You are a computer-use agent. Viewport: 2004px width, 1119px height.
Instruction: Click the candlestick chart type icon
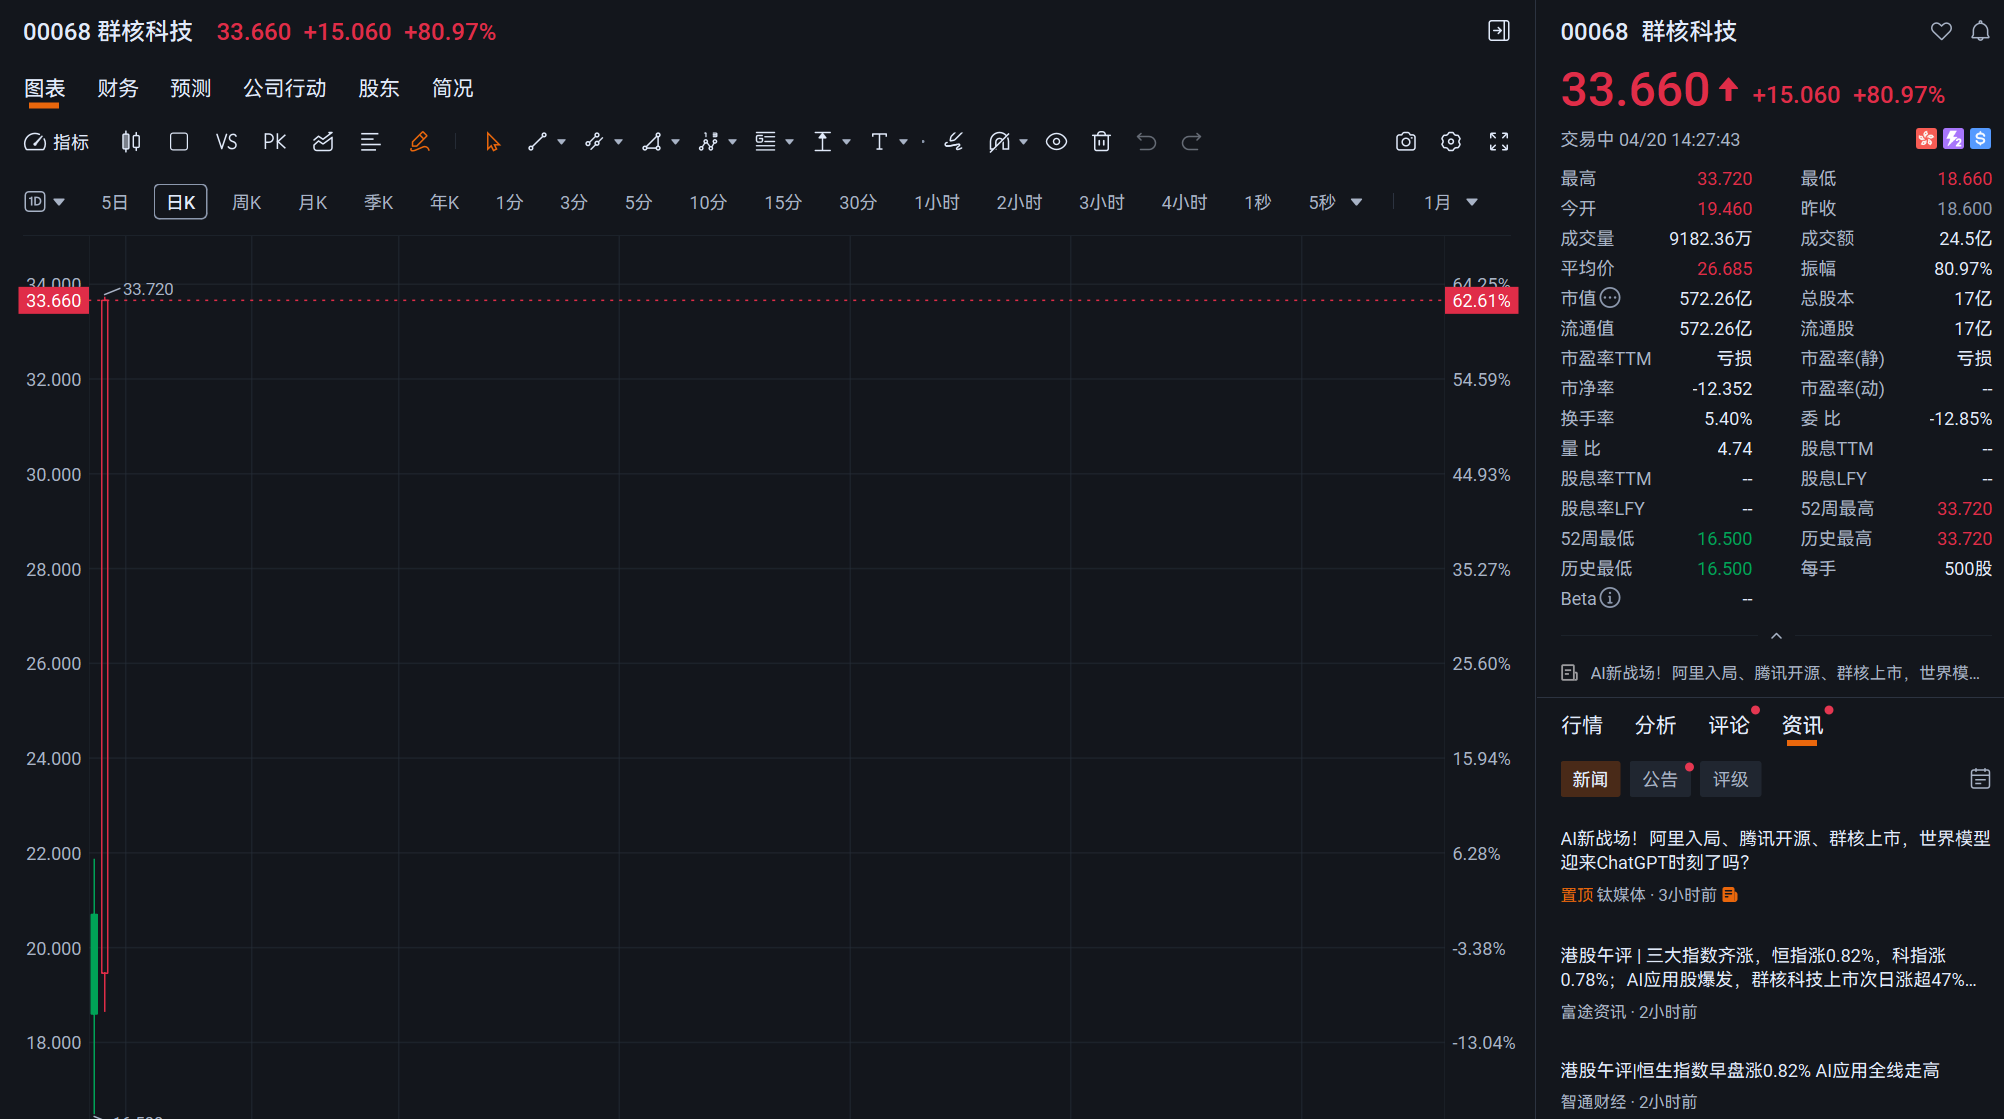point(131,142)
